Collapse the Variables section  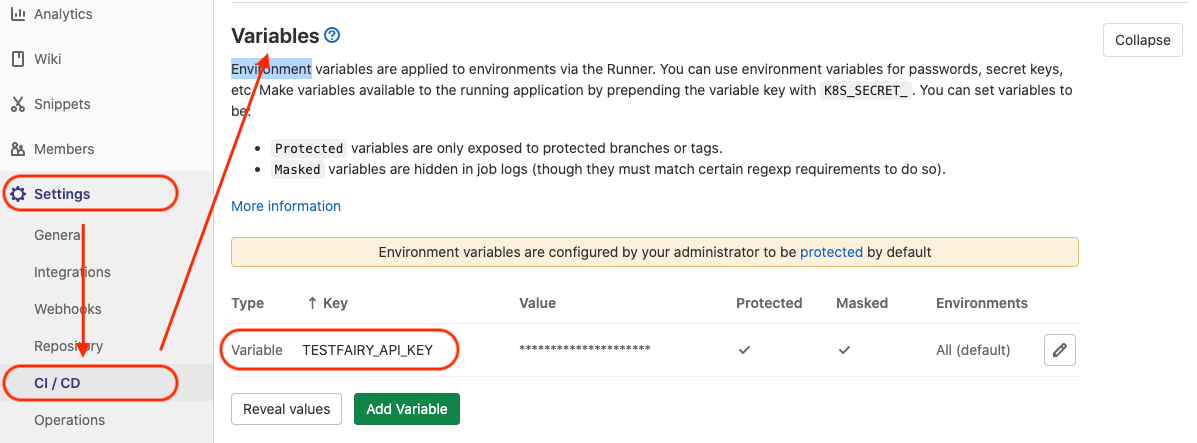tap(1142, 40)
